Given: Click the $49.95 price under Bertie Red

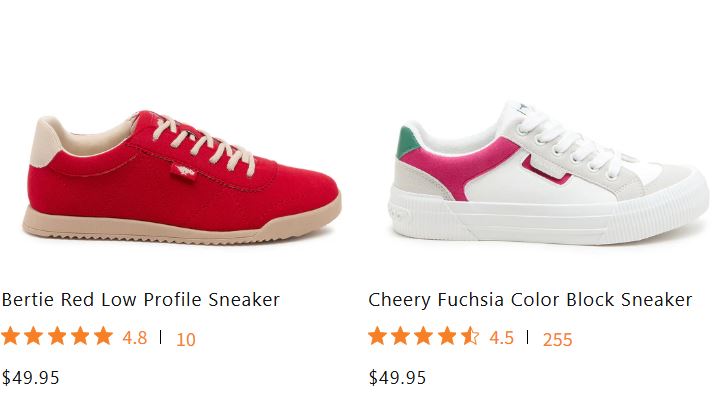Looking at the screenshot, I should coord(30,377).
